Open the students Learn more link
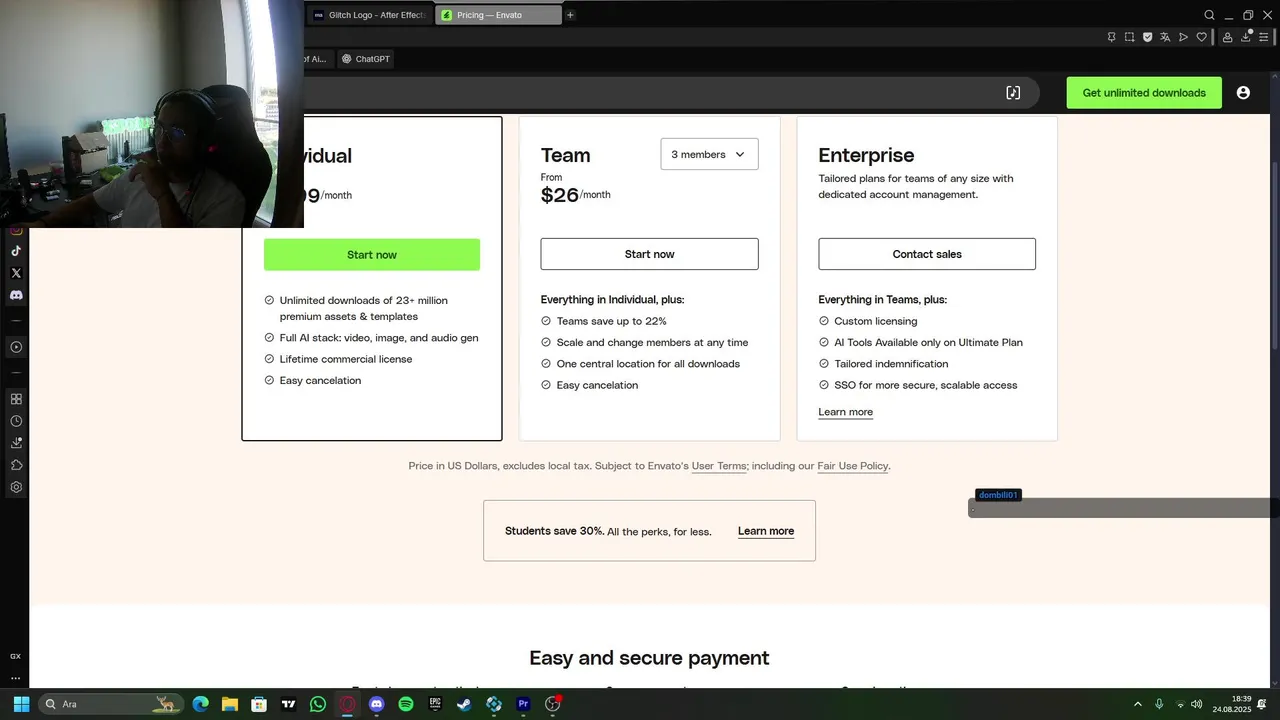 click(x=766, y=531)
